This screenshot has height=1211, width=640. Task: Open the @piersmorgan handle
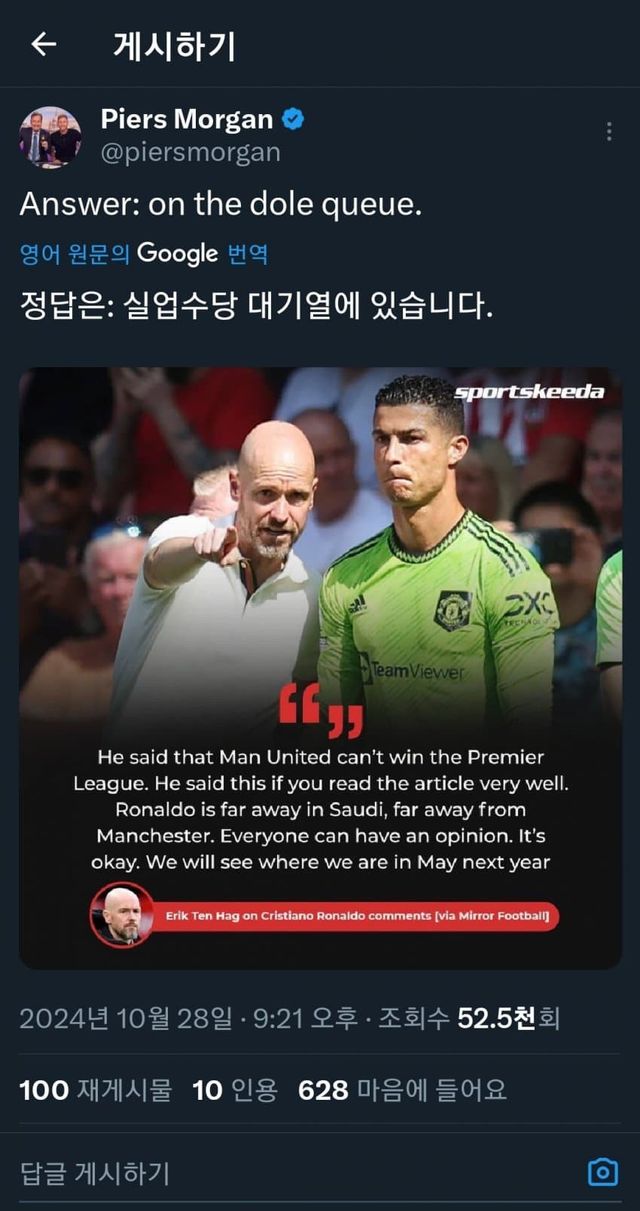coord(191,152)
